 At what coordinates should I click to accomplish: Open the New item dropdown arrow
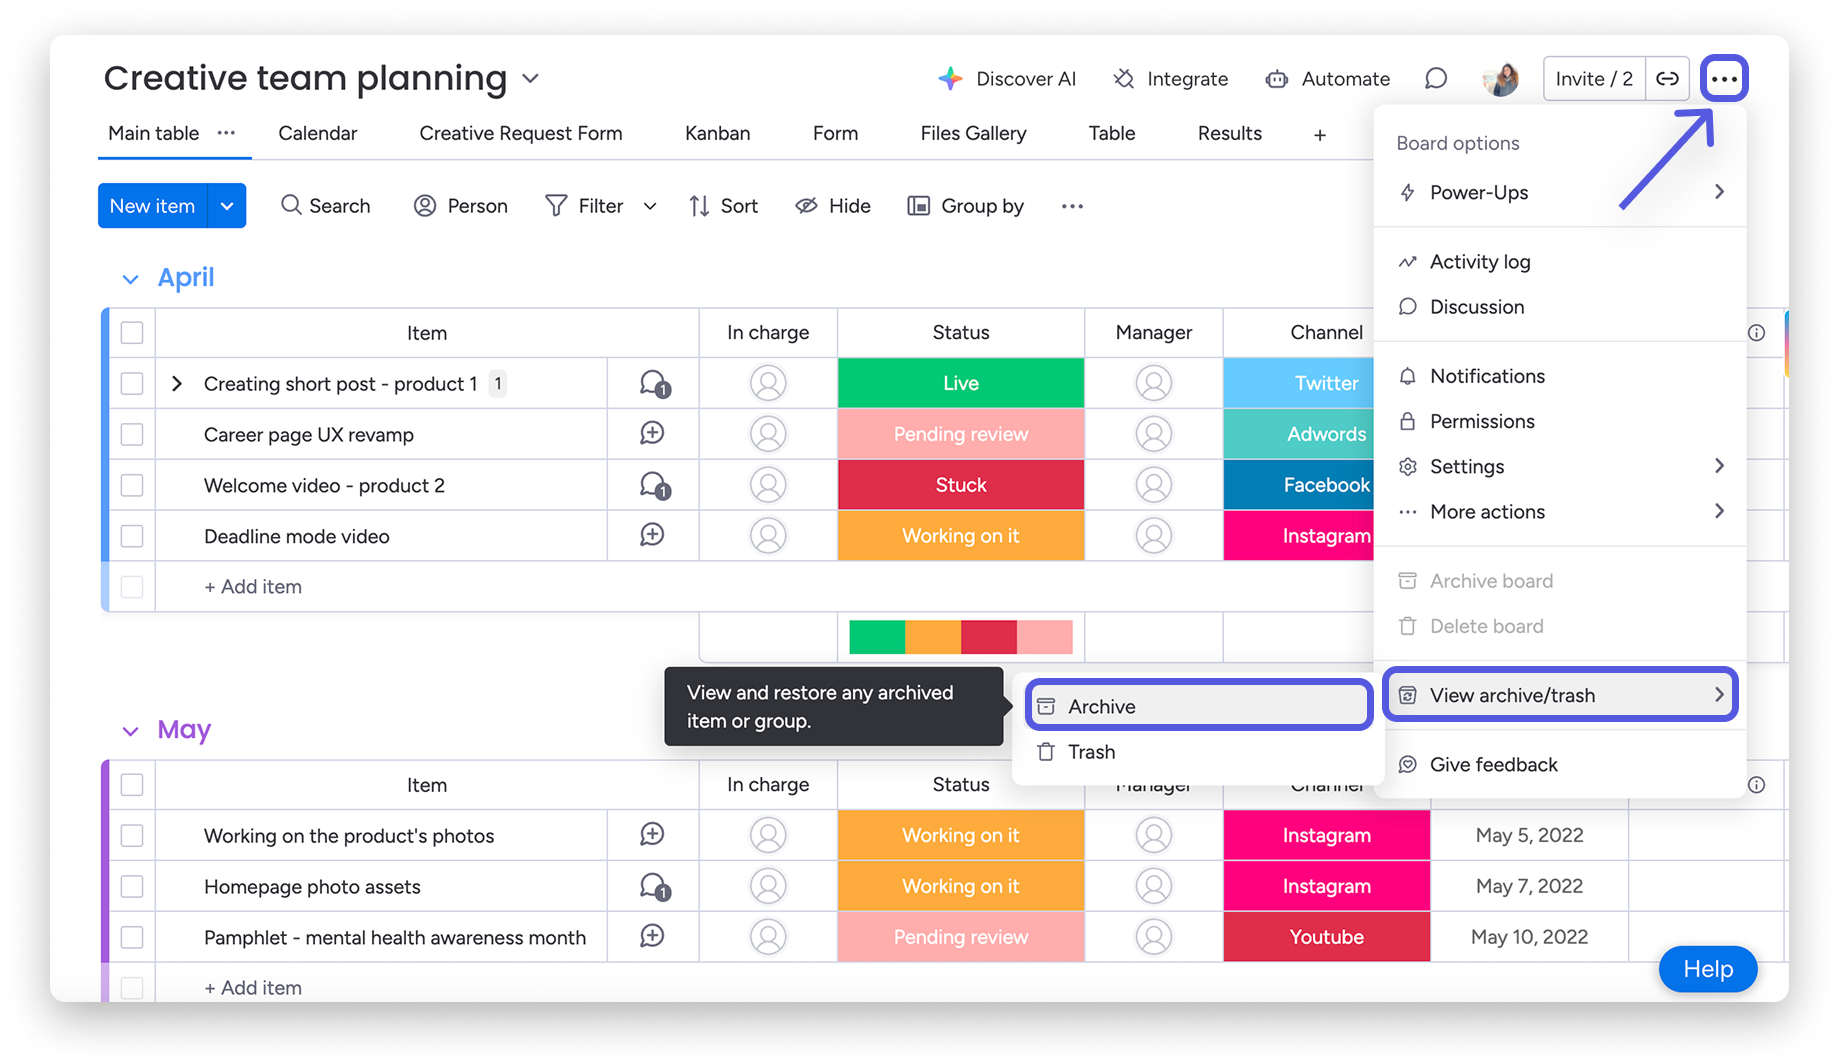[227, 205]
